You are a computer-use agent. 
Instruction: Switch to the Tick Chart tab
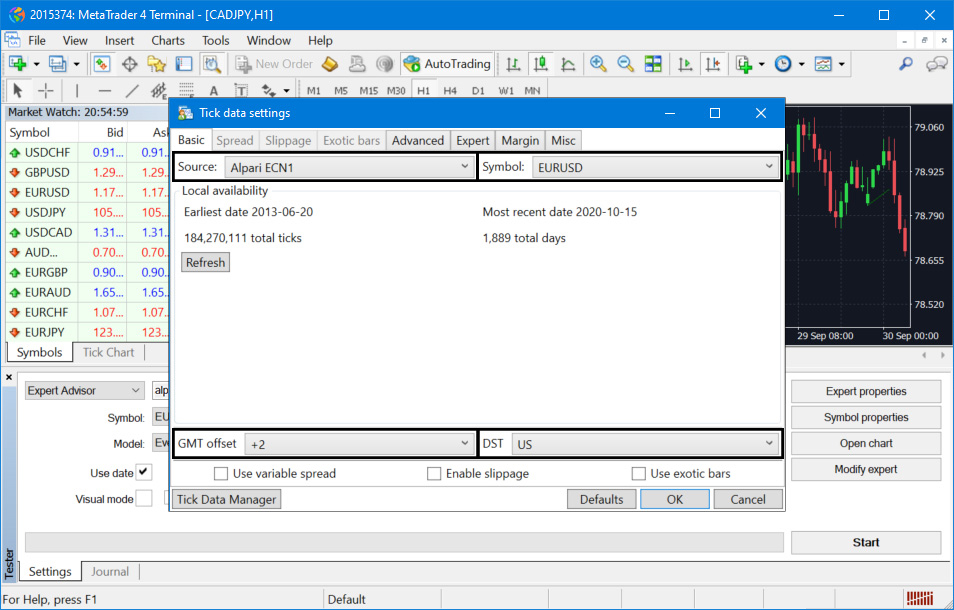108,352
